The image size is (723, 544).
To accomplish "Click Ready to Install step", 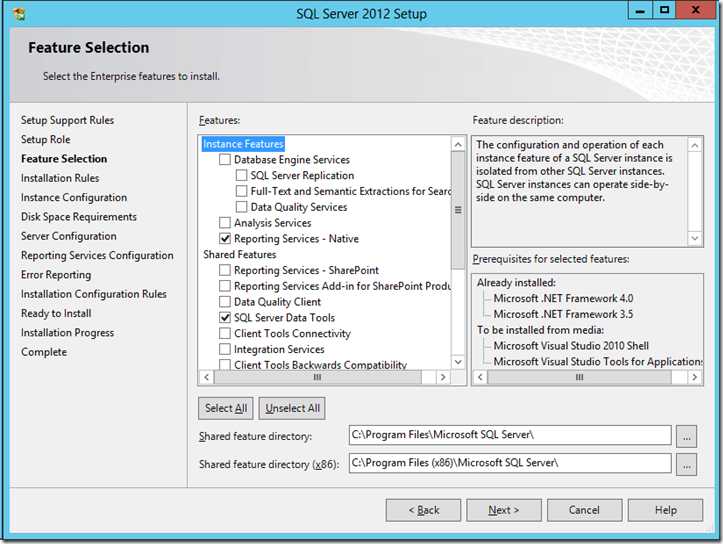I will click(56, 313).
